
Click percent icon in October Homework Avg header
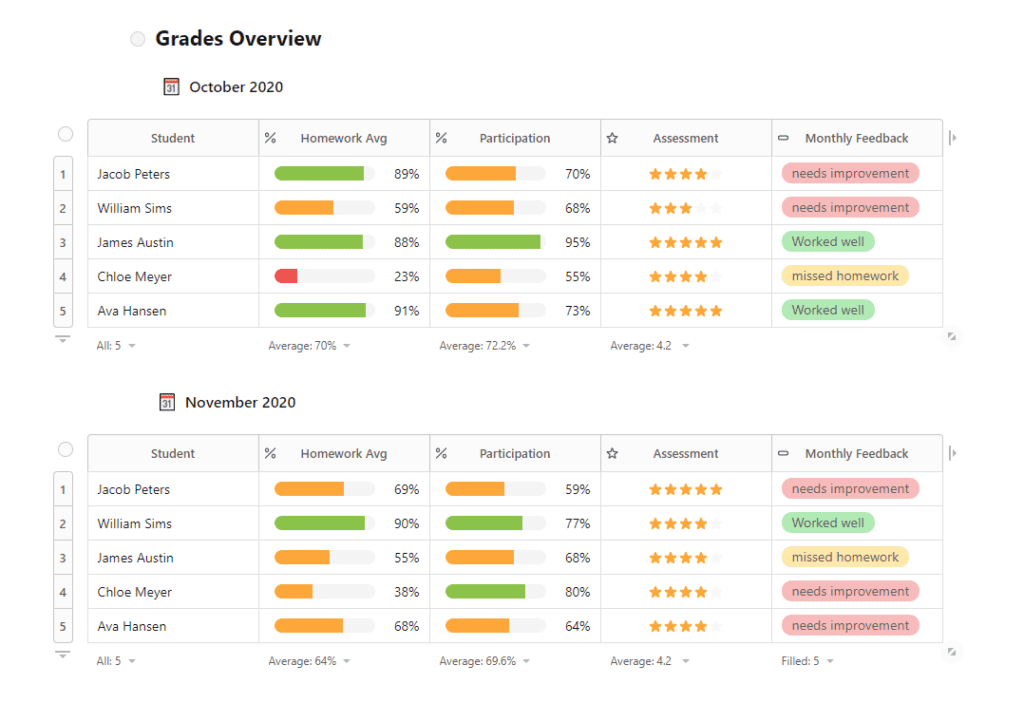(270, 138)
